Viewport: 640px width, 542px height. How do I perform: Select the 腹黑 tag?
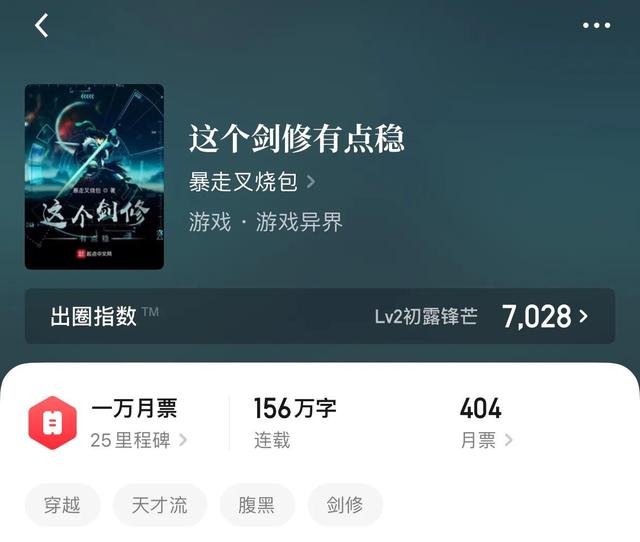257,505
